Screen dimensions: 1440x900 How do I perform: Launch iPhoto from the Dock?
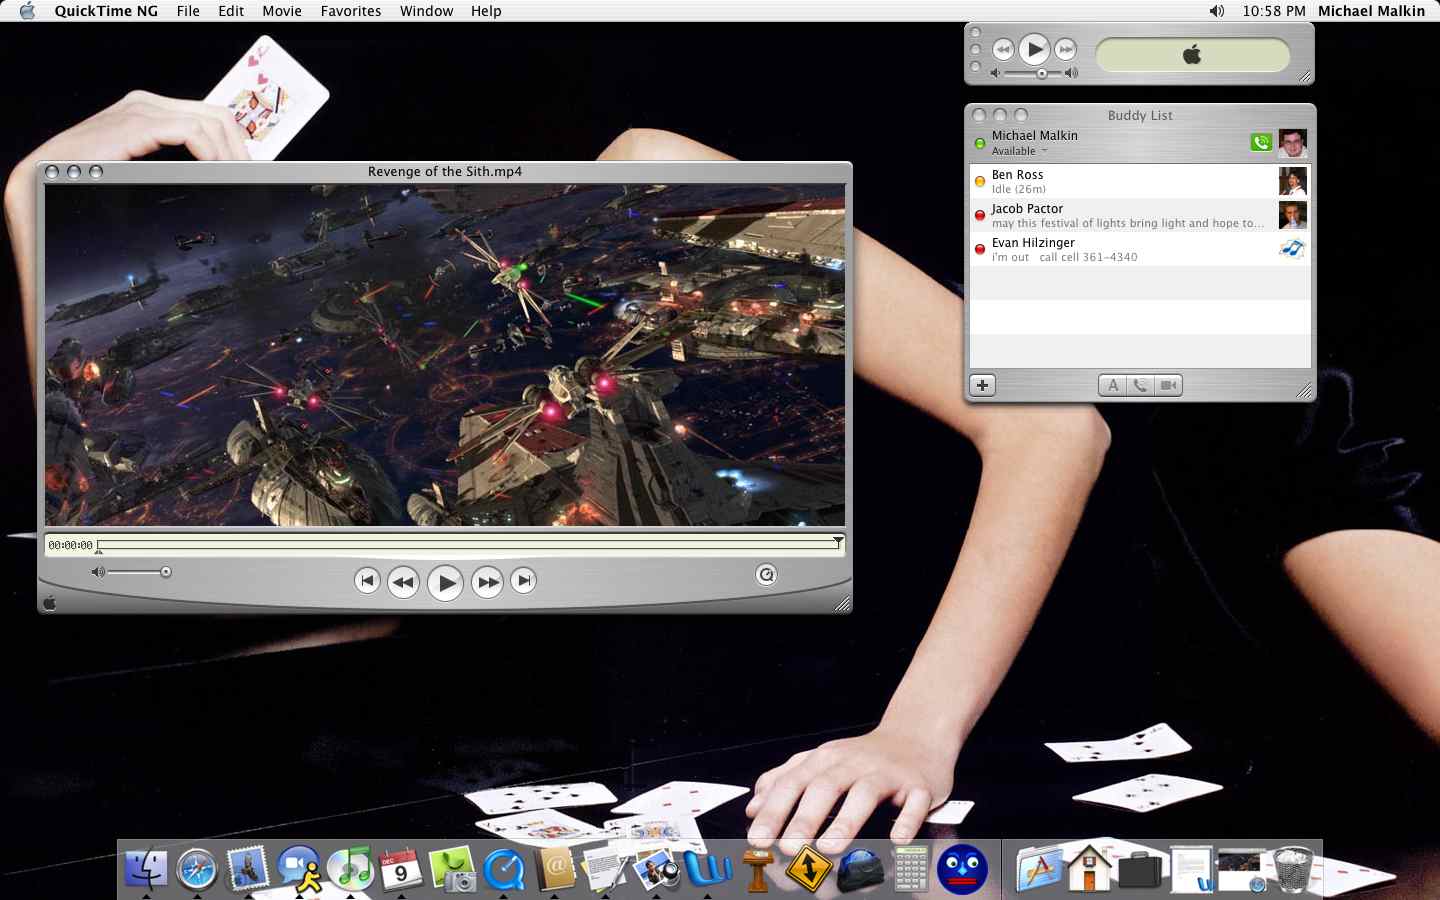point(452,868)
